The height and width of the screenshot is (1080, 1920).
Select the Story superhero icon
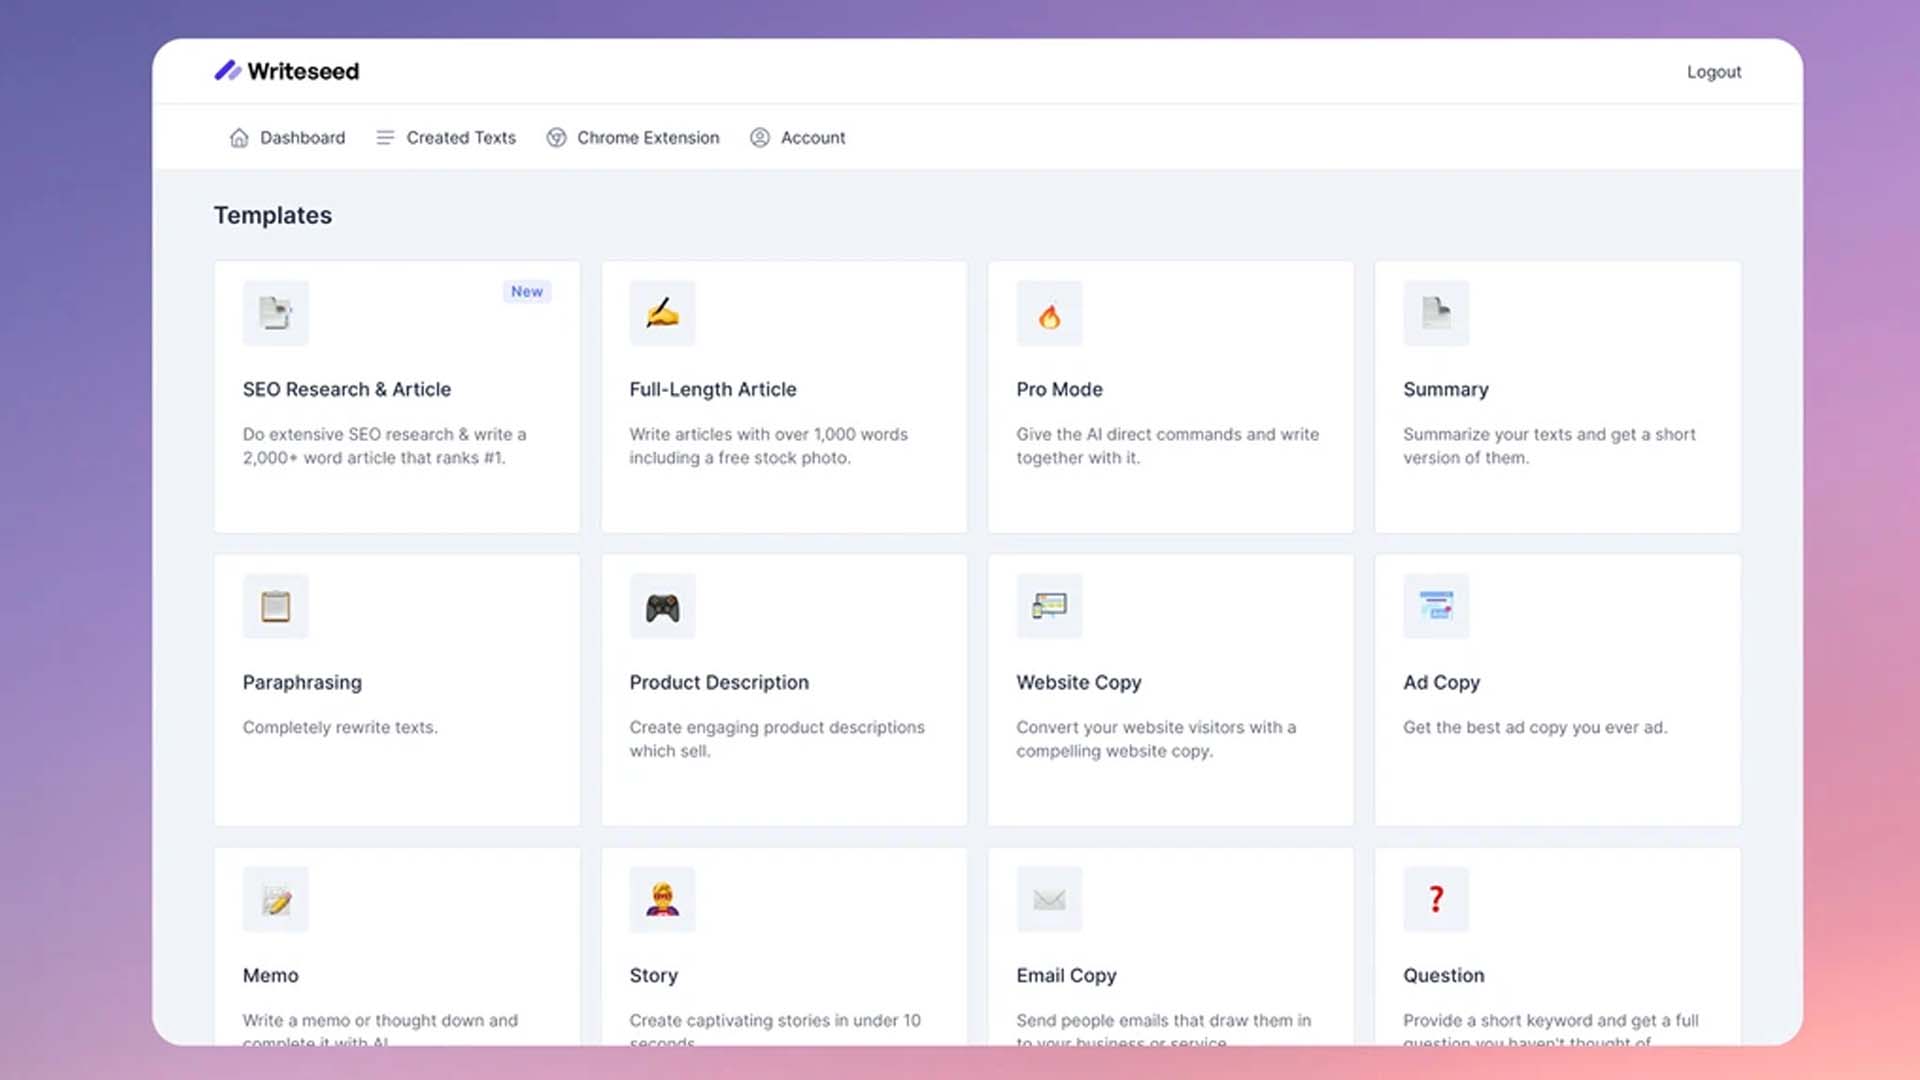[x=662, y=899]
